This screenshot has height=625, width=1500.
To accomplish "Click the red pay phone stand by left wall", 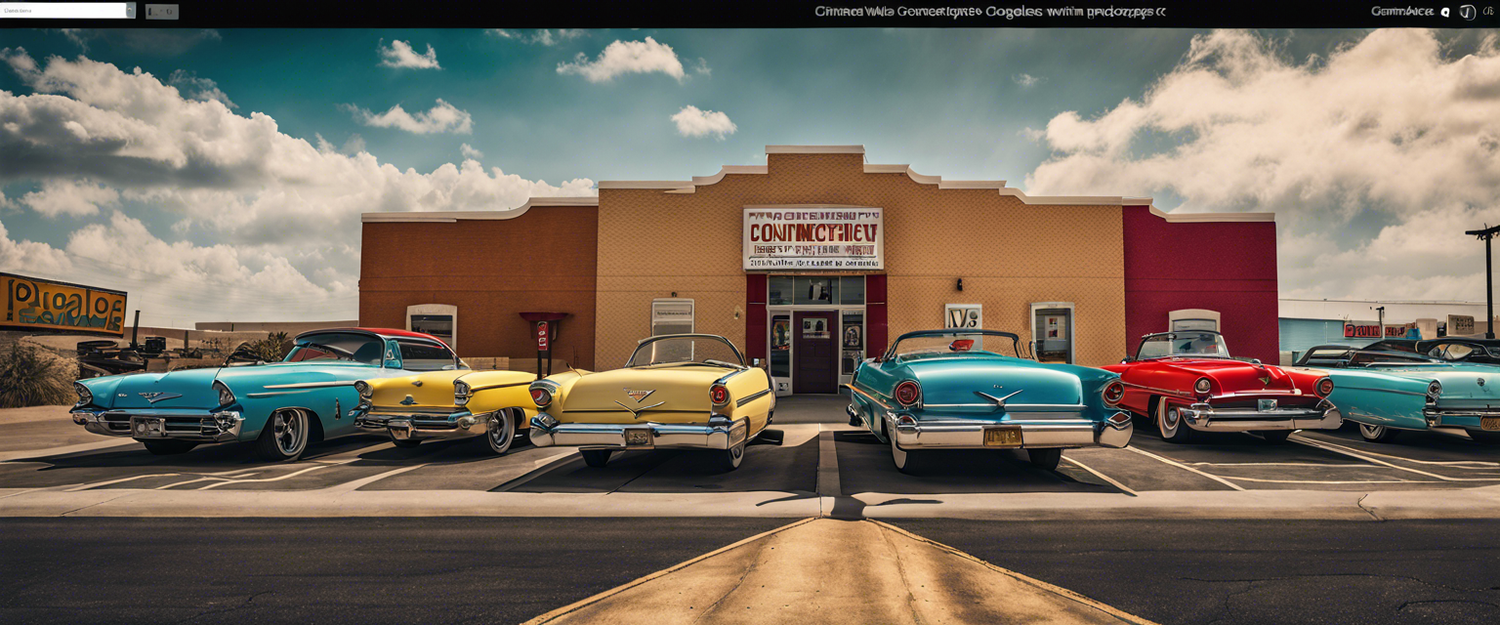I will [x=542, y=336].
